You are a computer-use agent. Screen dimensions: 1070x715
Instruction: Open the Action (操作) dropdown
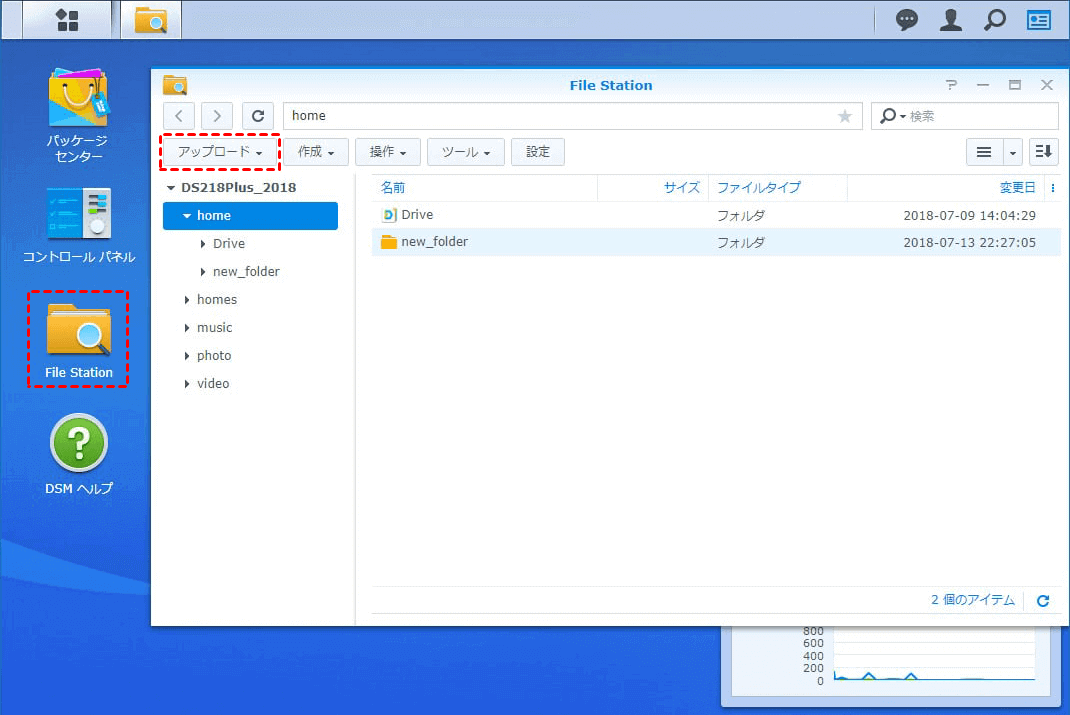coord(388,152)
